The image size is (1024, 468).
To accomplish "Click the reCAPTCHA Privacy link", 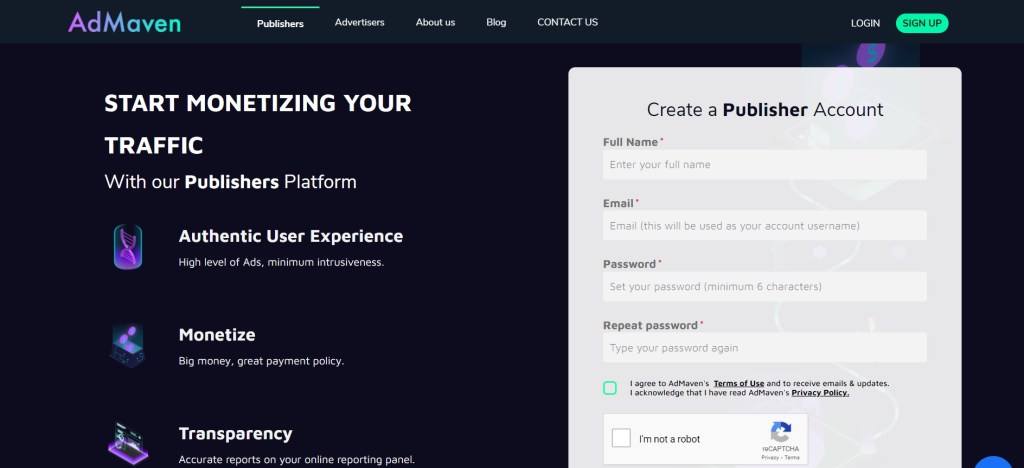I will 770,458.
